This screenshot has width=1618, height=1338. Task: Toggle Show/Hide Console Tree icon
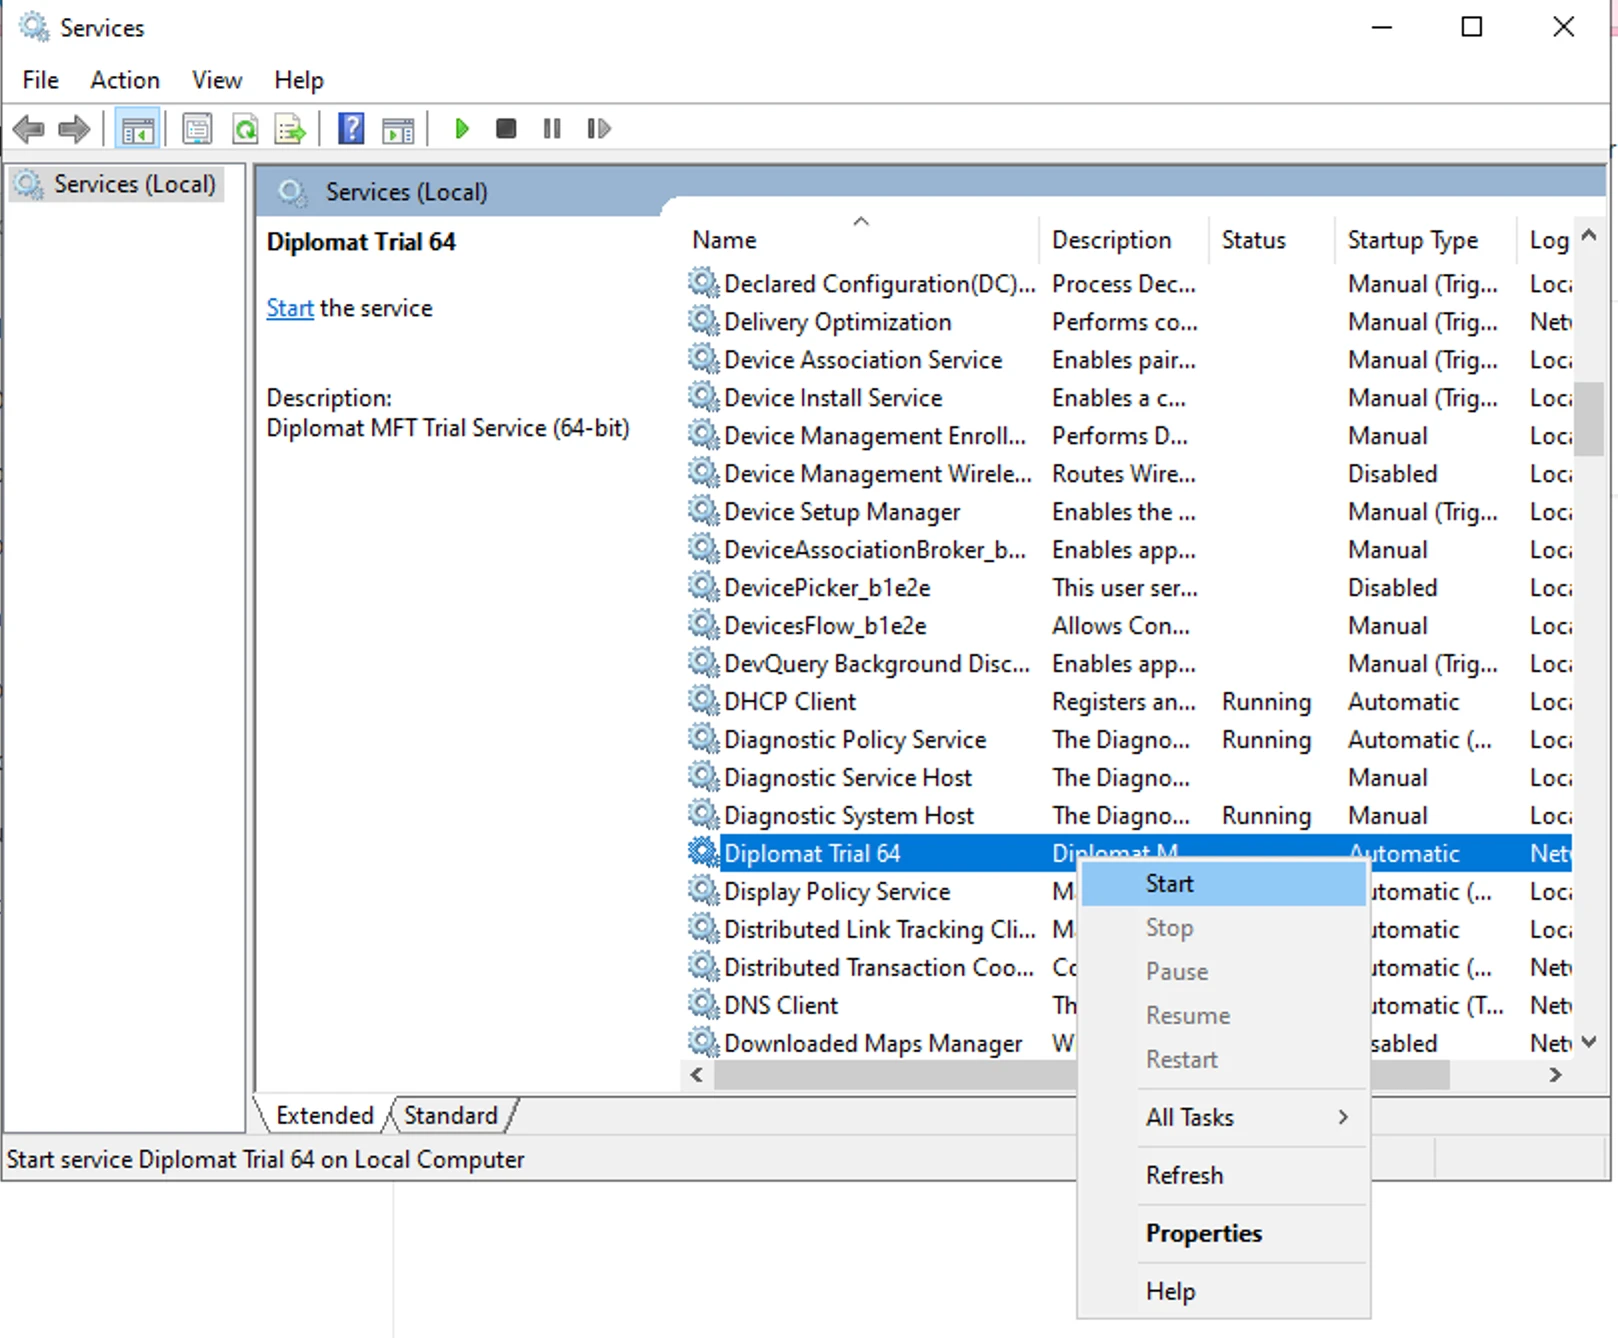138,129
